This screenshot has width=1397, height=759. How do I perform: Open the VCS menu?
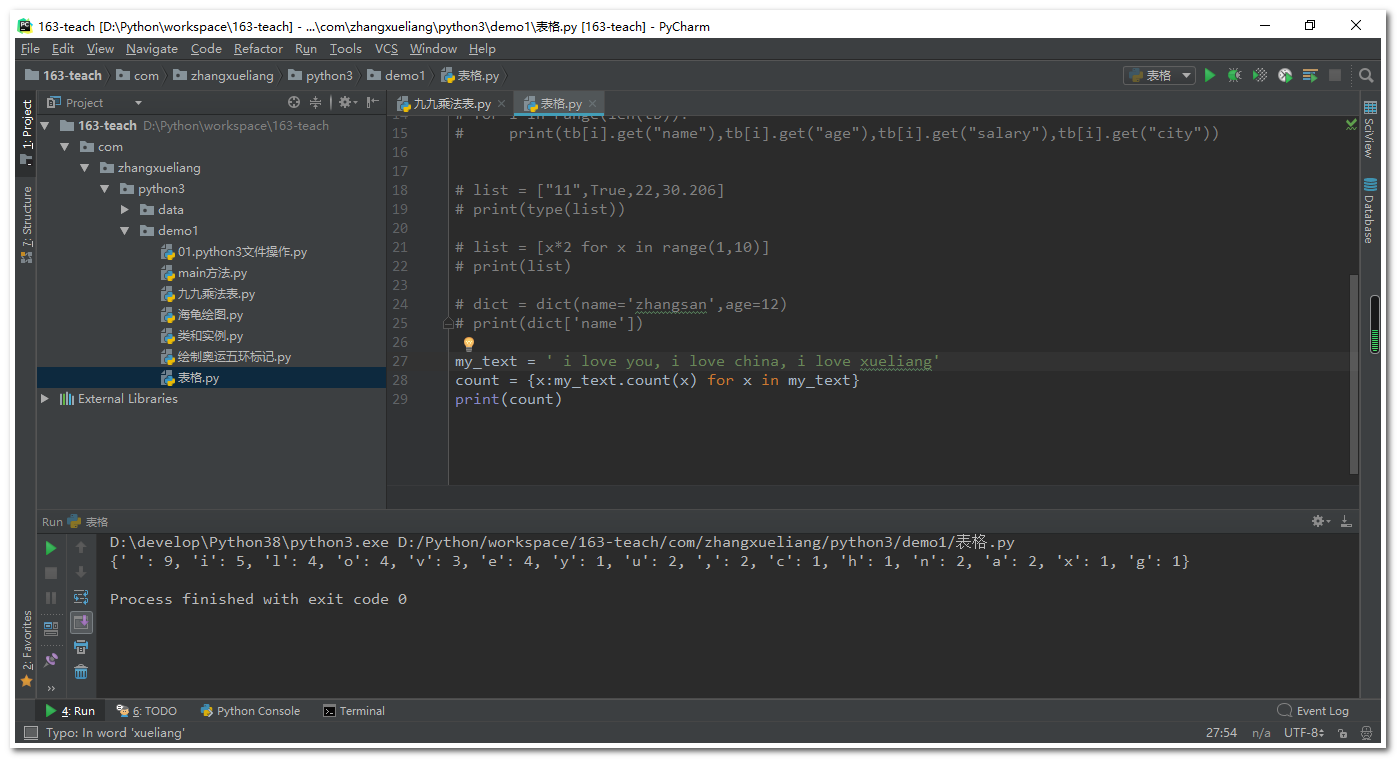pos(386,49)
